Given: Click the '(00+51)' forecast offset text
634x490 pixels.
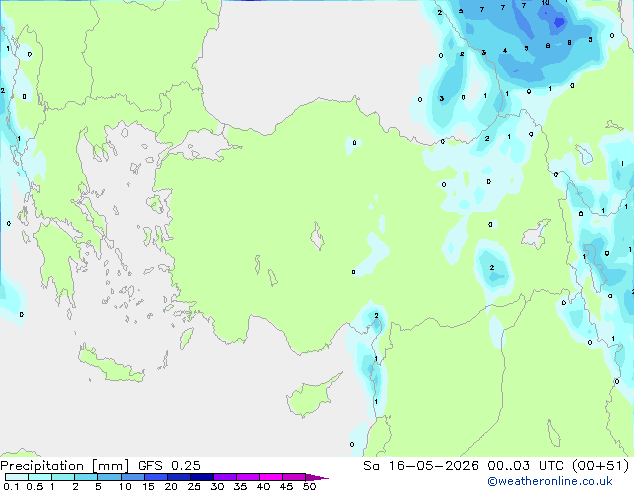Looking at the screenshot, I should coord(601,466).
